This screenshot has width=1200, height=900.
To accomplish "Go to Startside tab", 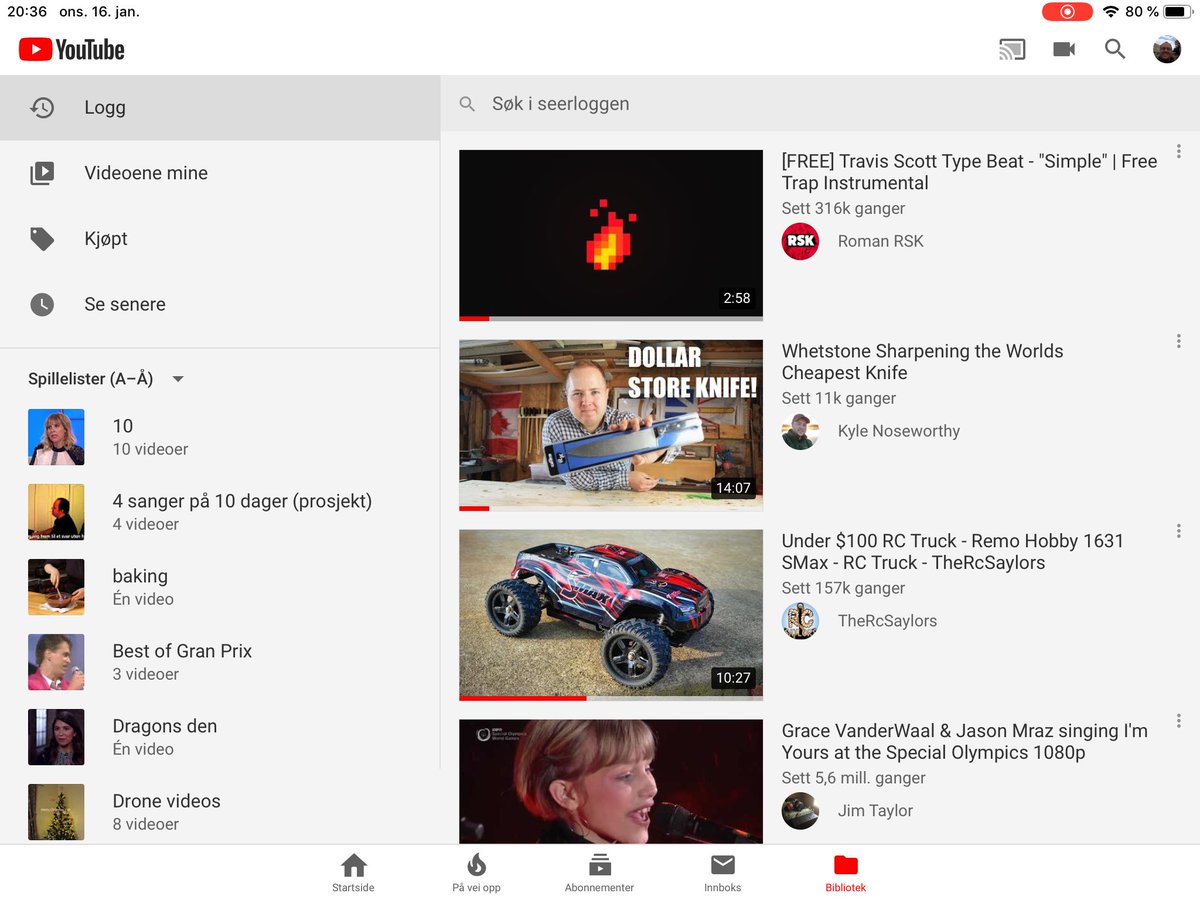I will (353, 873).
